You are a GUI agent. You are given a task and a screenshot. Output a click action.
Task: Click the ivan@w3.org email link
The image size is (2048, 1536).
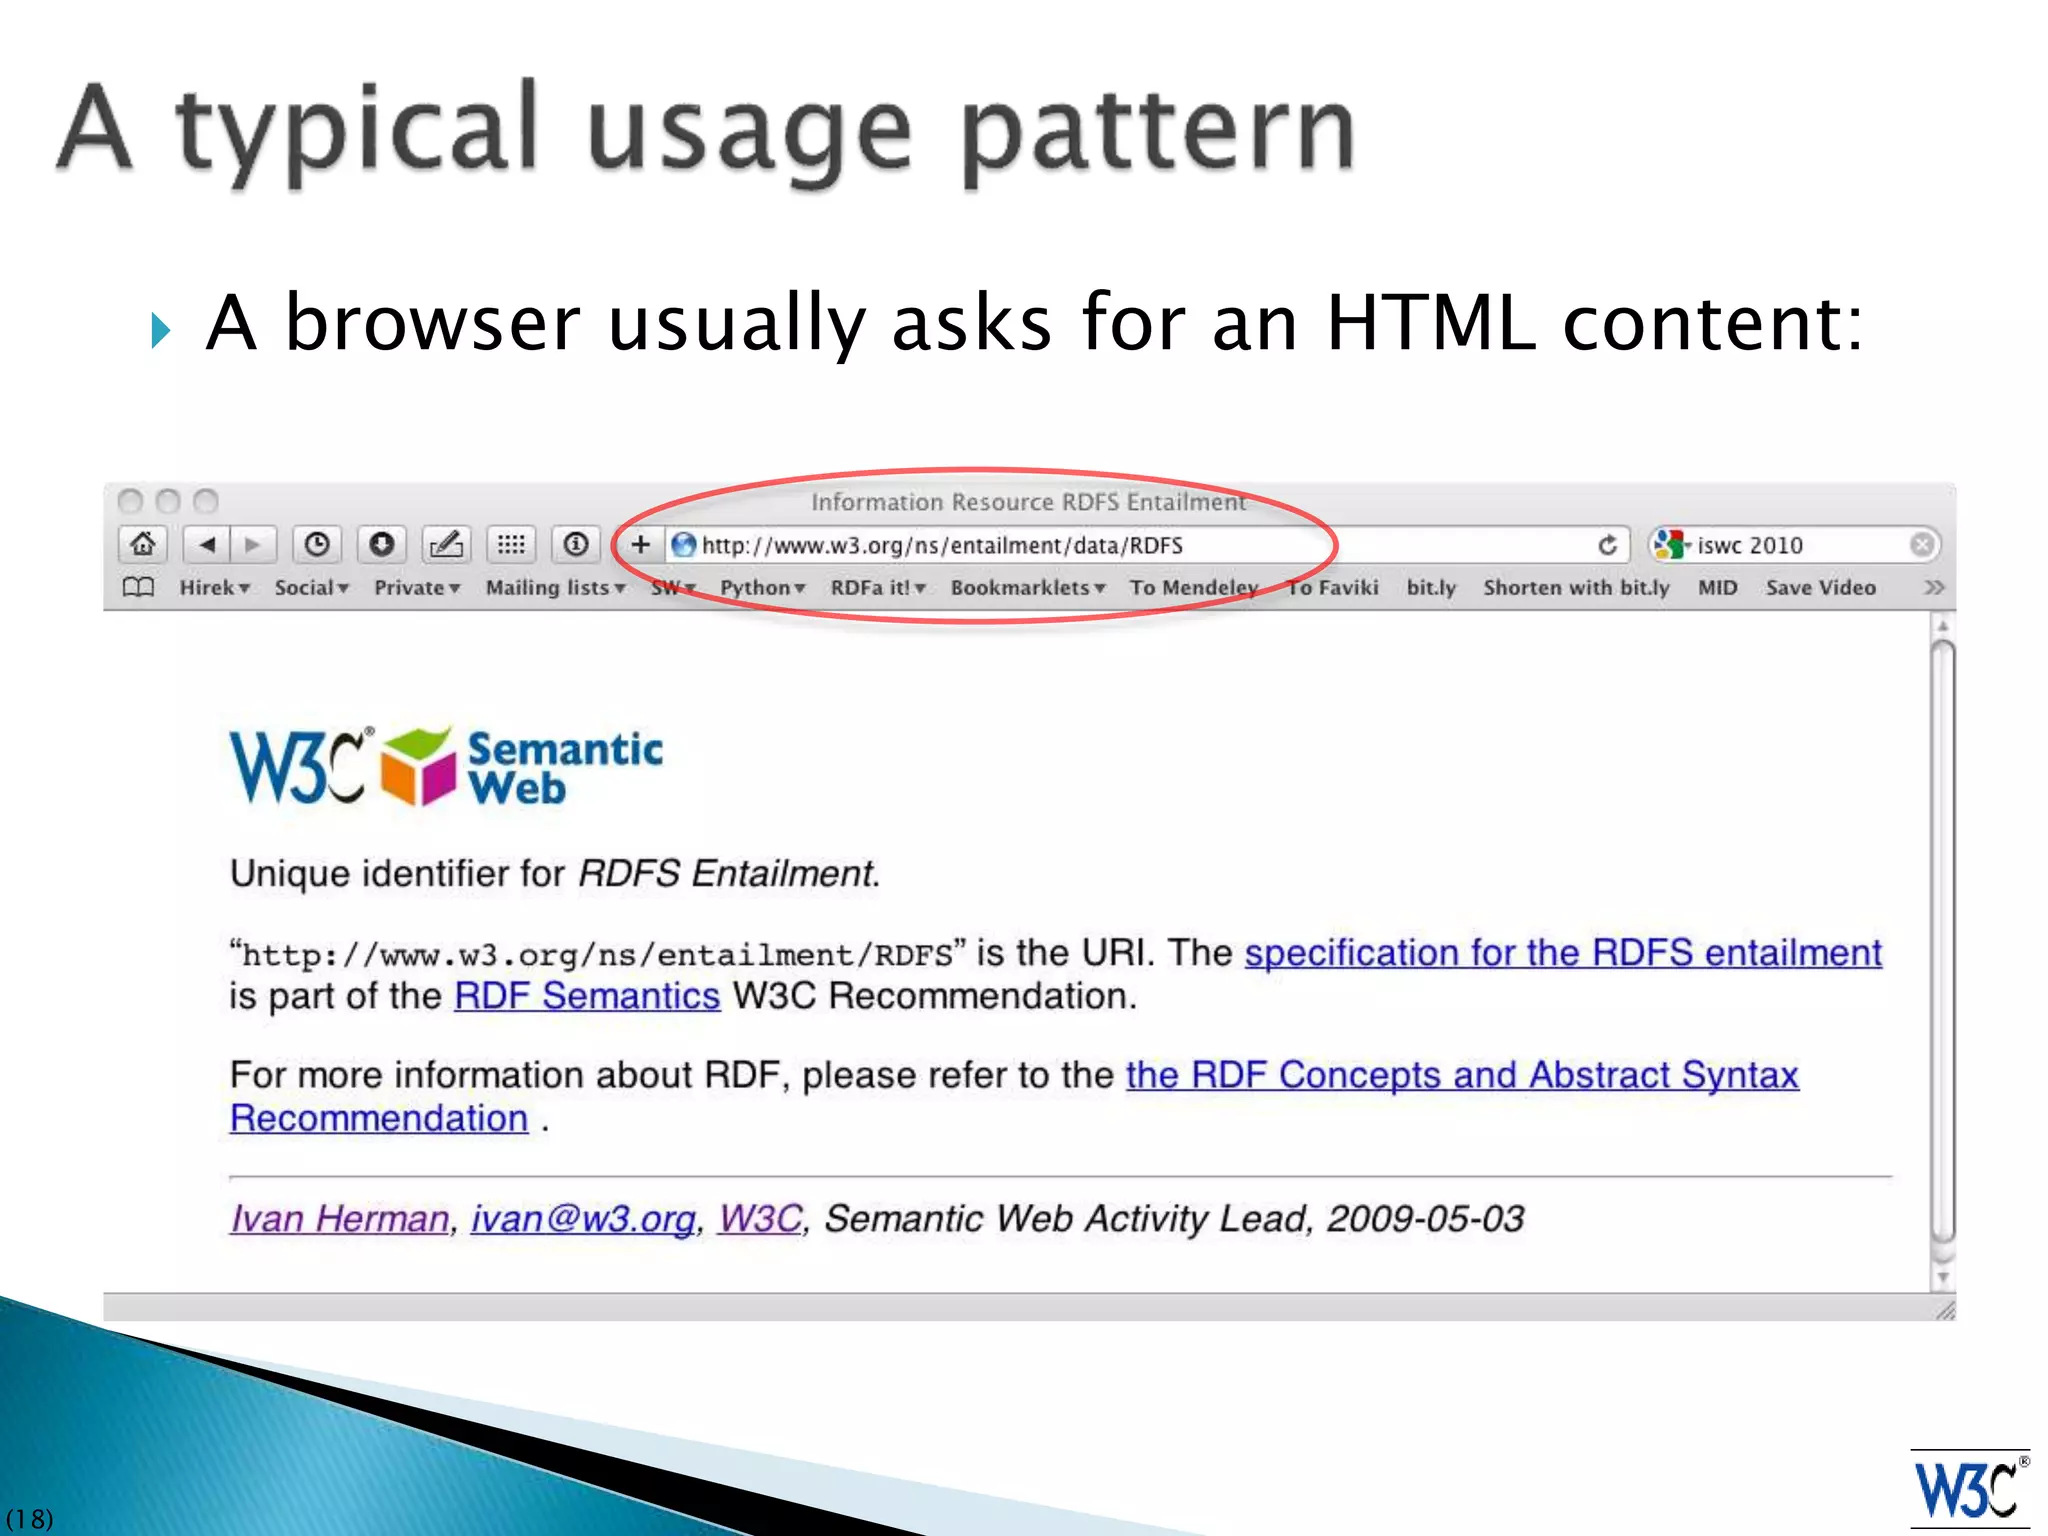(x=583, y=1218)
